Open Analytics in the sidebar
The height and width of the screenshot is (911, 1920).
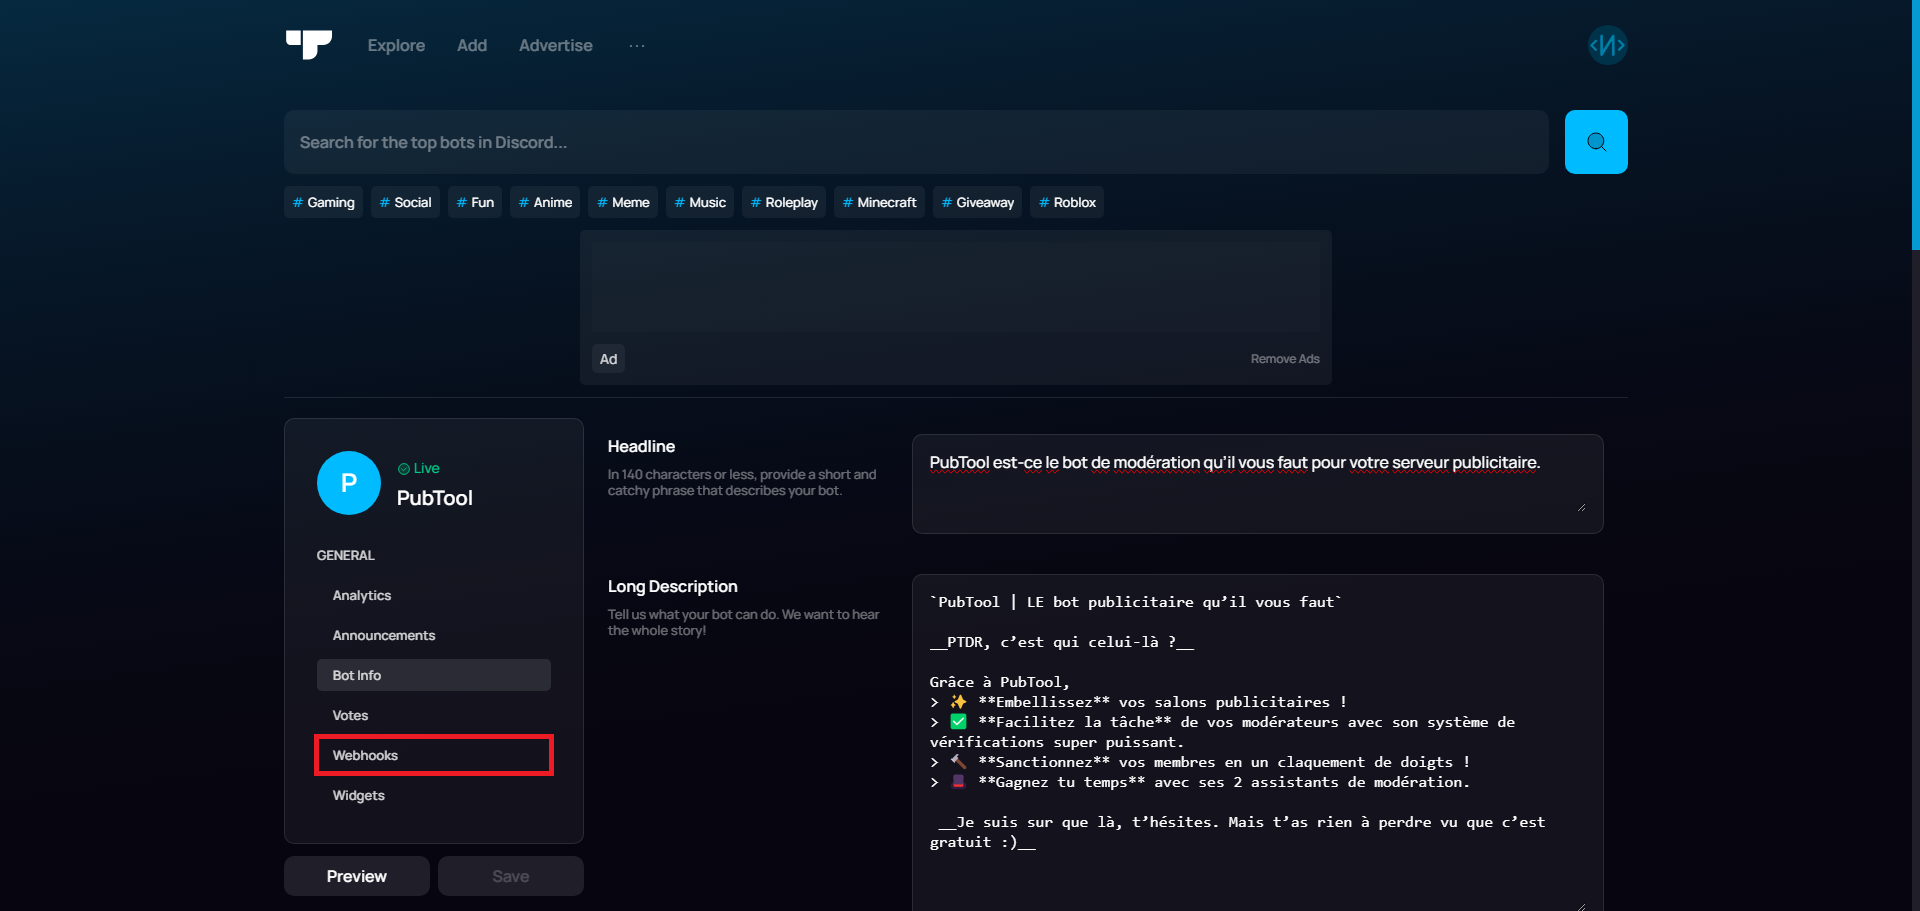point(362,595)
